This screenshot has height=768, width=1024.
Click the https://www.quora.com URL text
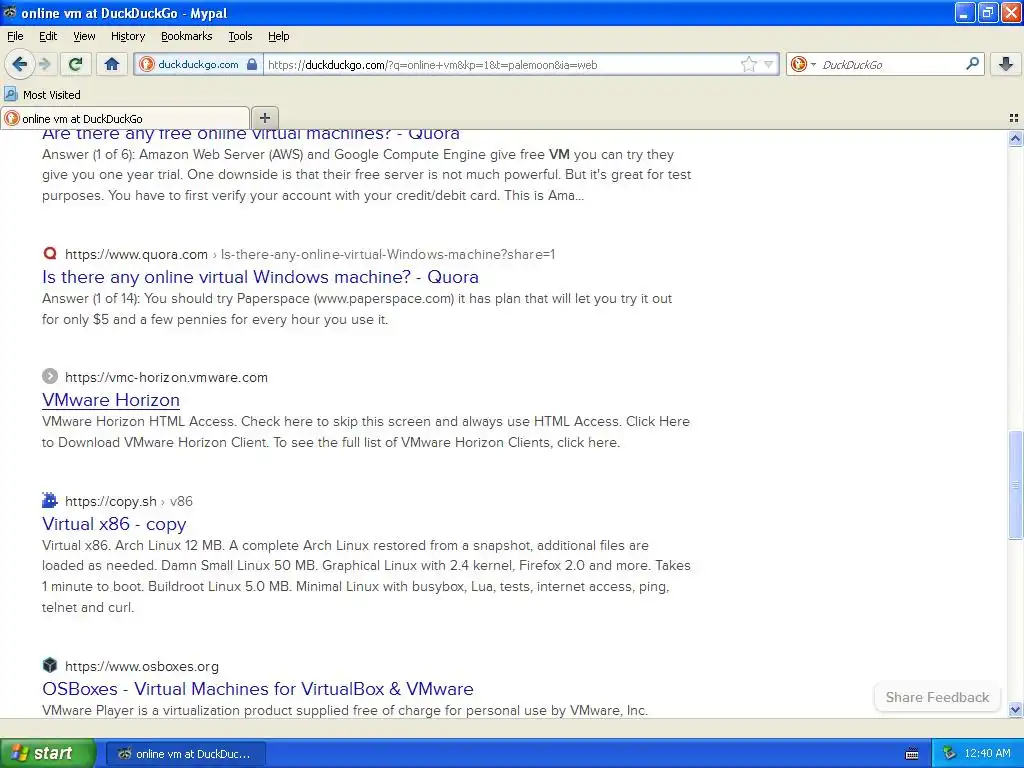(x=136, y=254)
